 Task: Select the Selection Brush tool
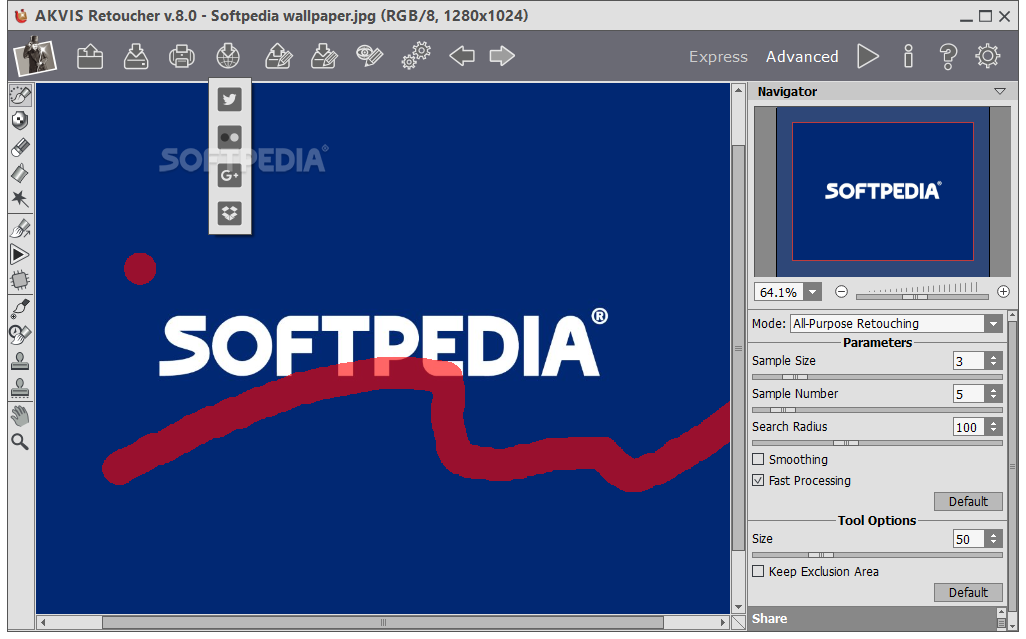tap(20, 95)
